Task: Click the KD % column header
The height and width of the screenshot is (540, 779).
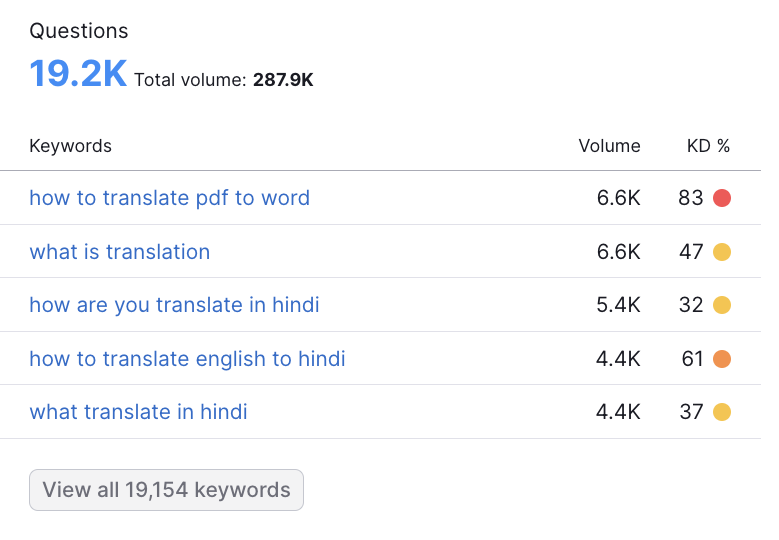Action: [x=708, y=146]
